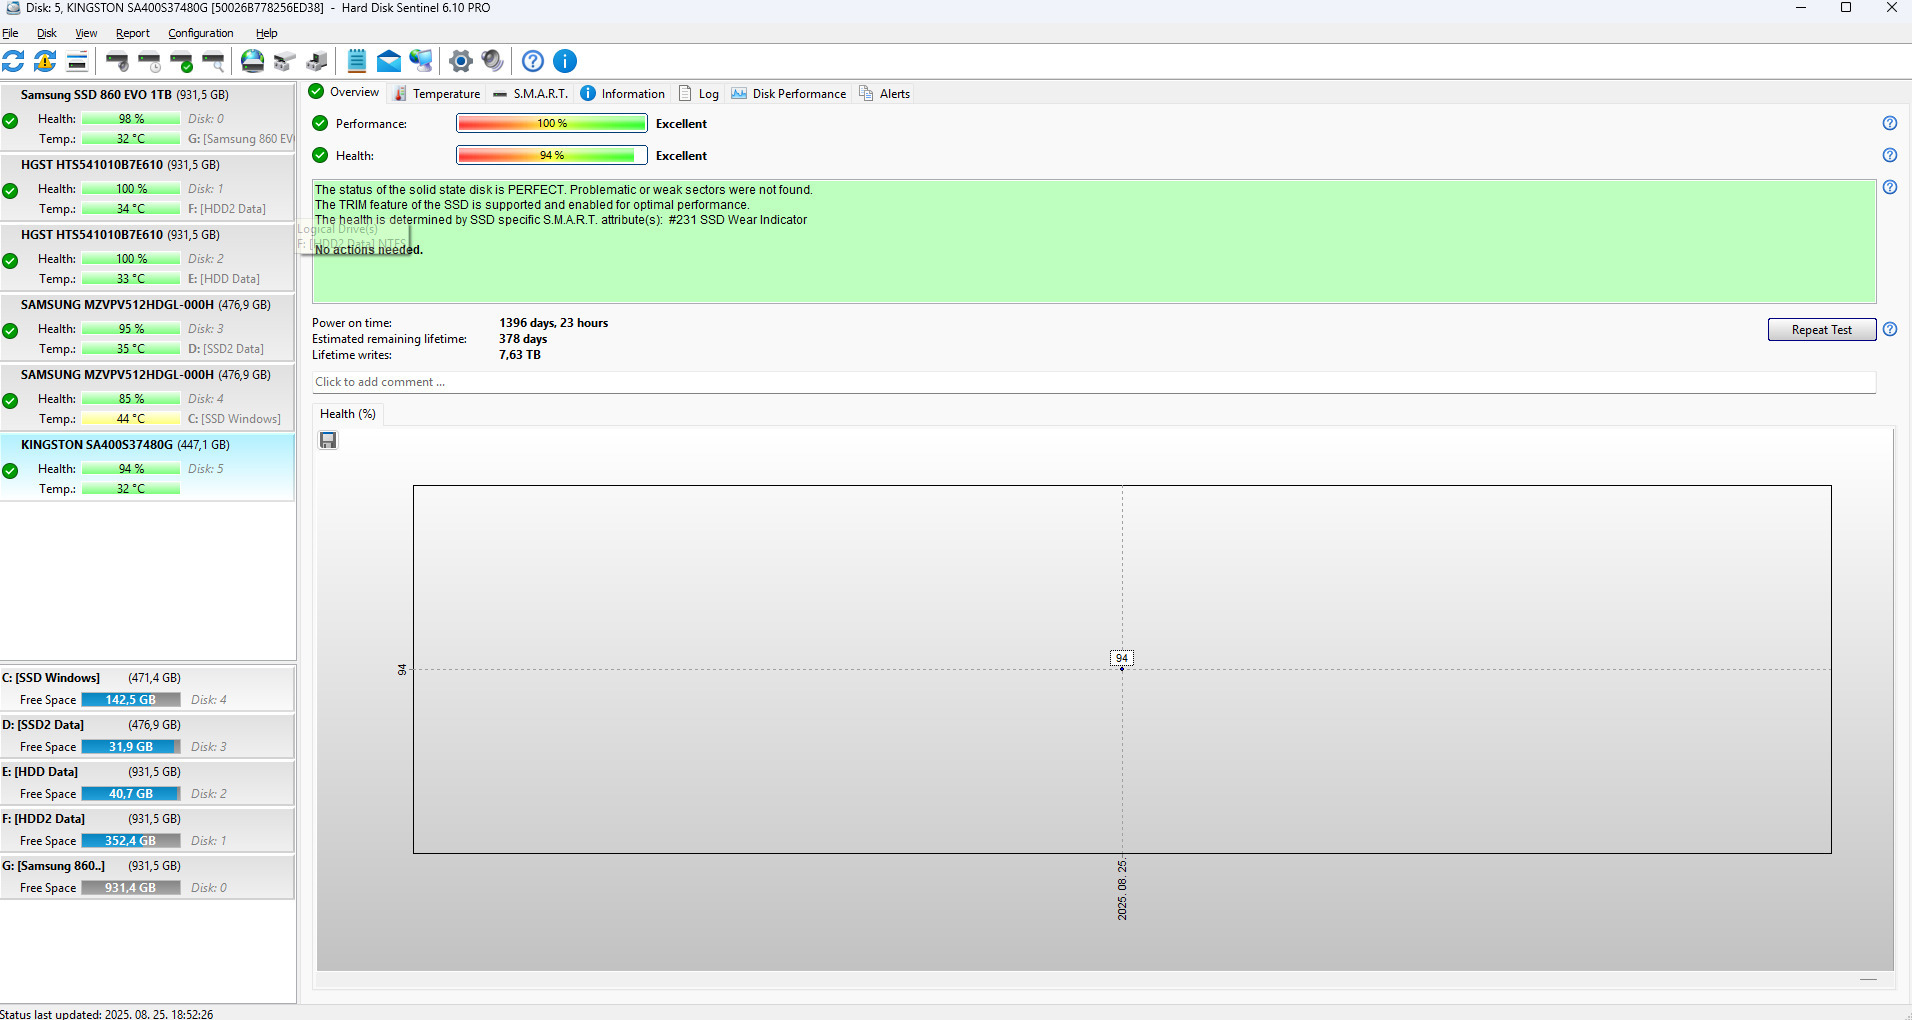Select logical drive C: [SSD Windows]
This screenshot has width=1912, height=1020.
point(147,688)
